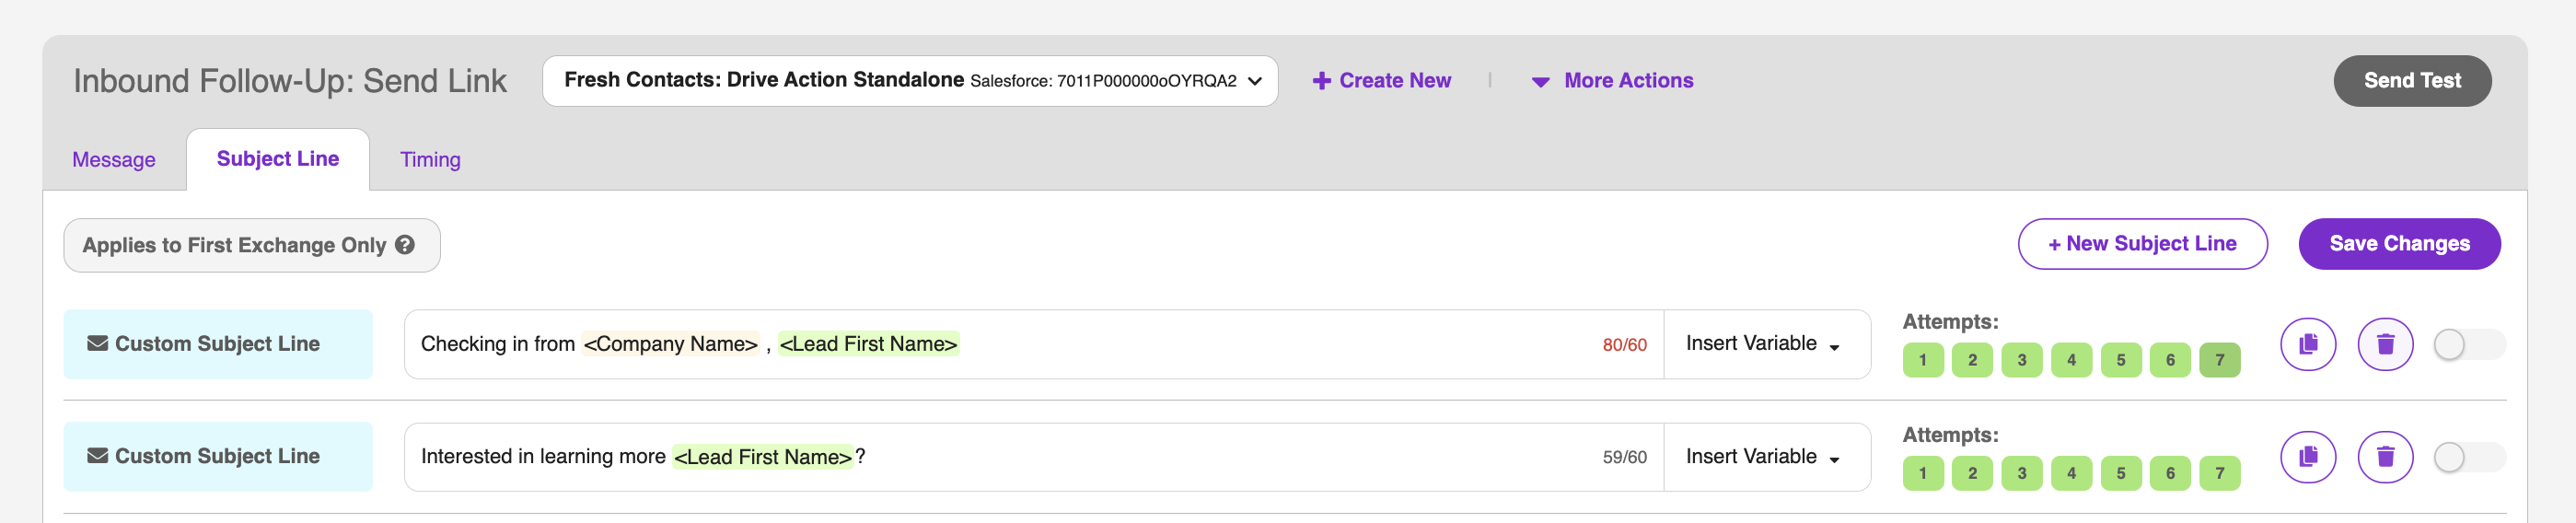Expand the More Actions menu
This screenshot has height=523, width=2576.
pyautogui.click(x=1612, y=81)
